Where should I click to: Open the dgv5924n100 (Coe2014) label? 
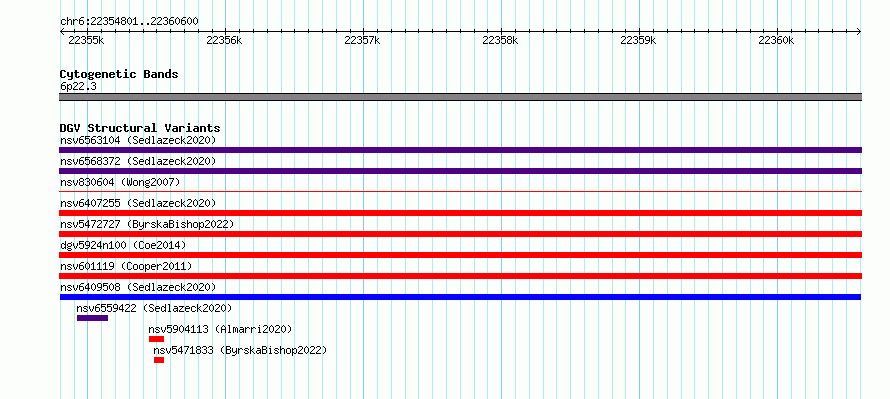pos(123,245)
